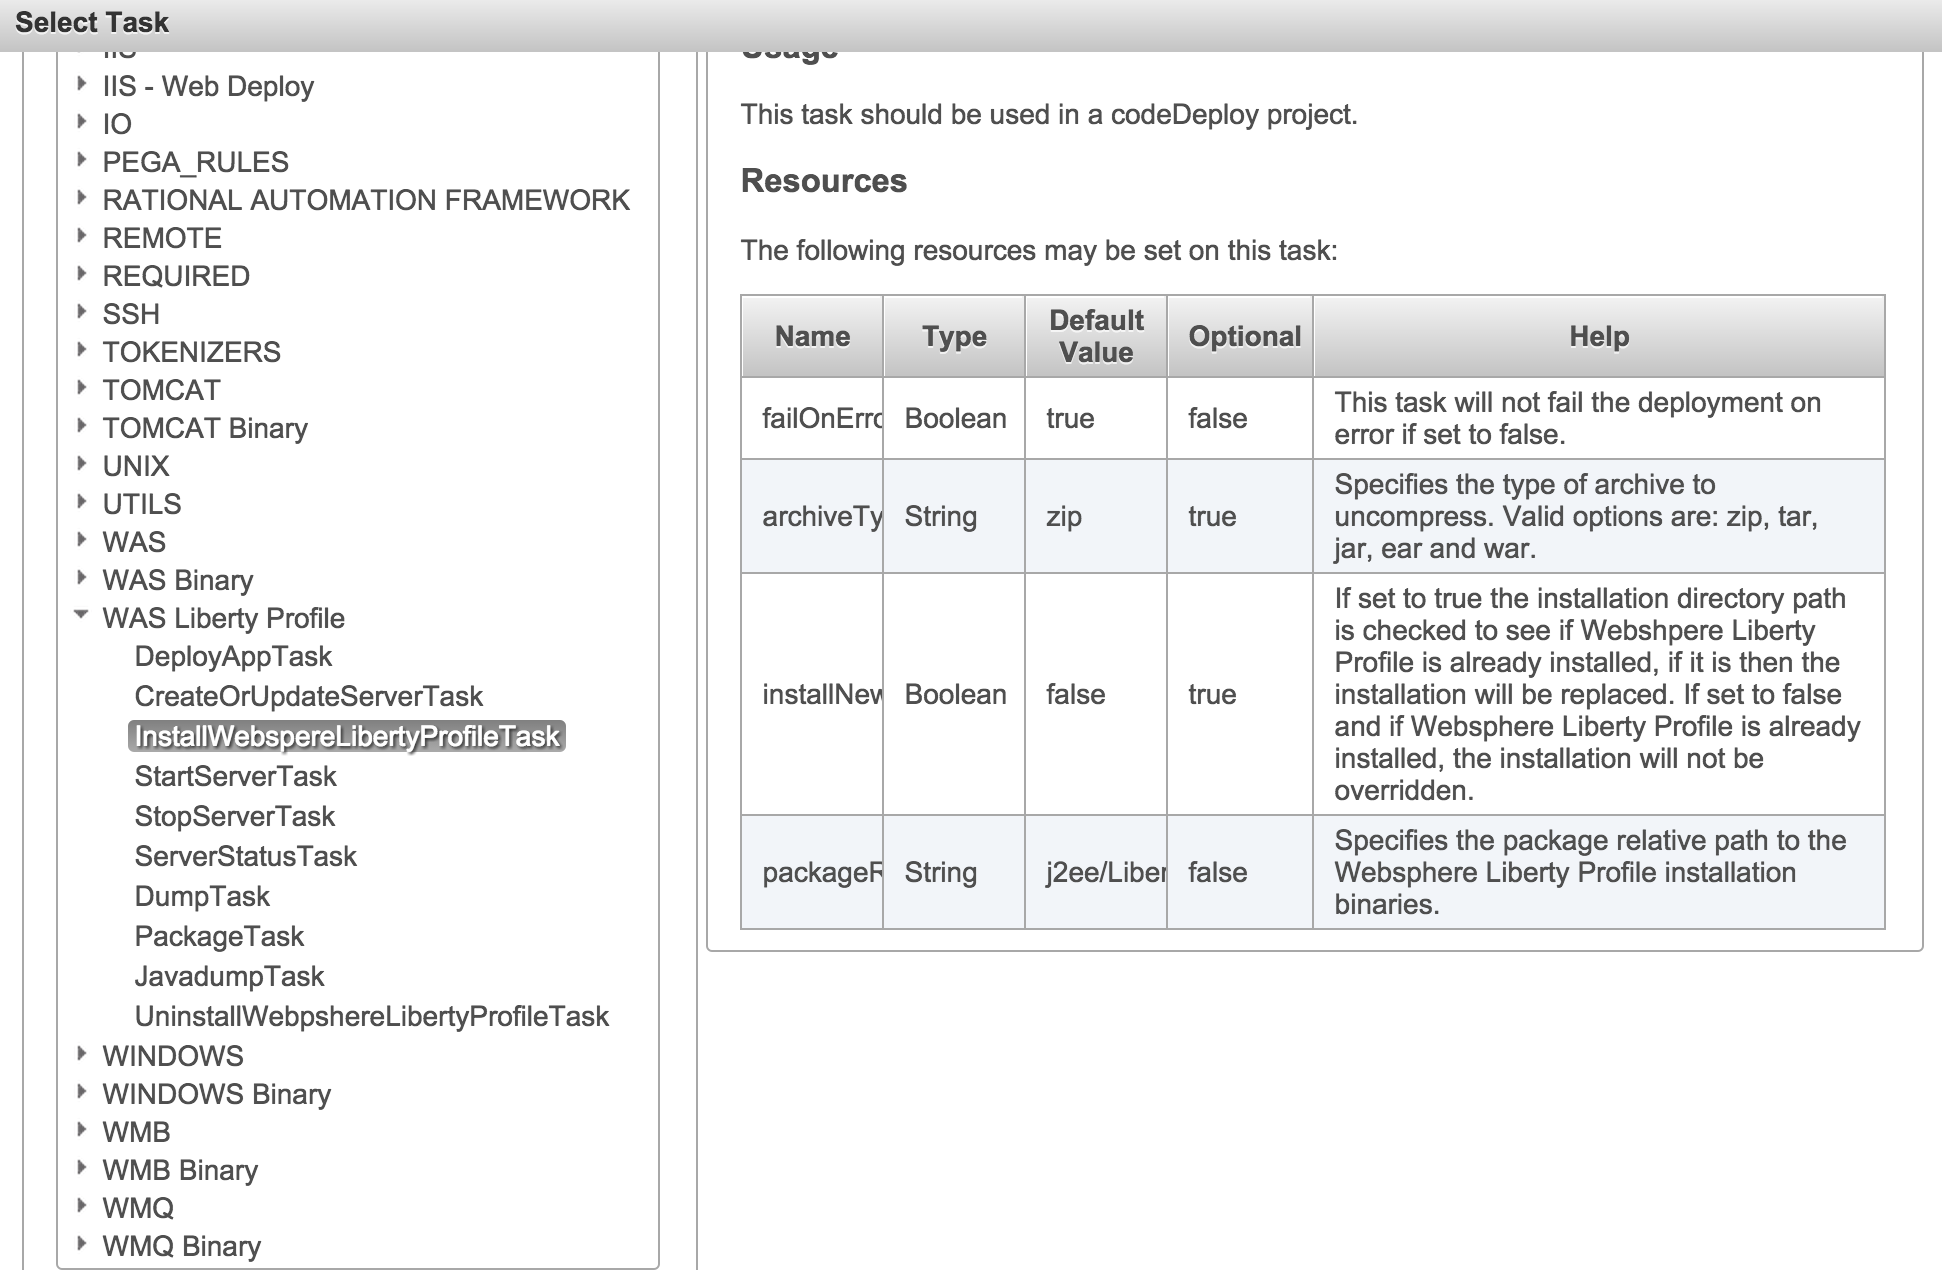This screenshot has height=1270, width=1942.
Task: Select DumpTask in the tree
Action: pos(202,897)
